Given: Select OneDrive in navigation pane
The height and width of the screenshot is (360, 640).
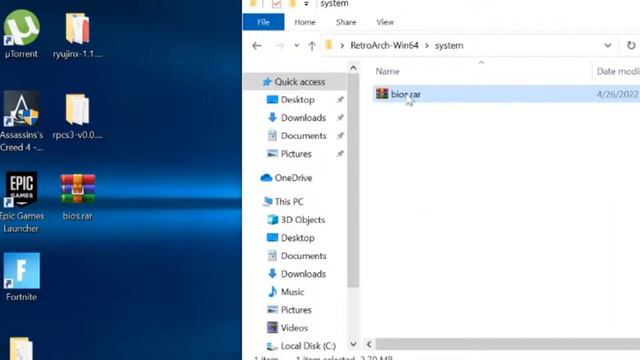Looking at the screenshot, I should pyautogui.click(x=286, y=178).
